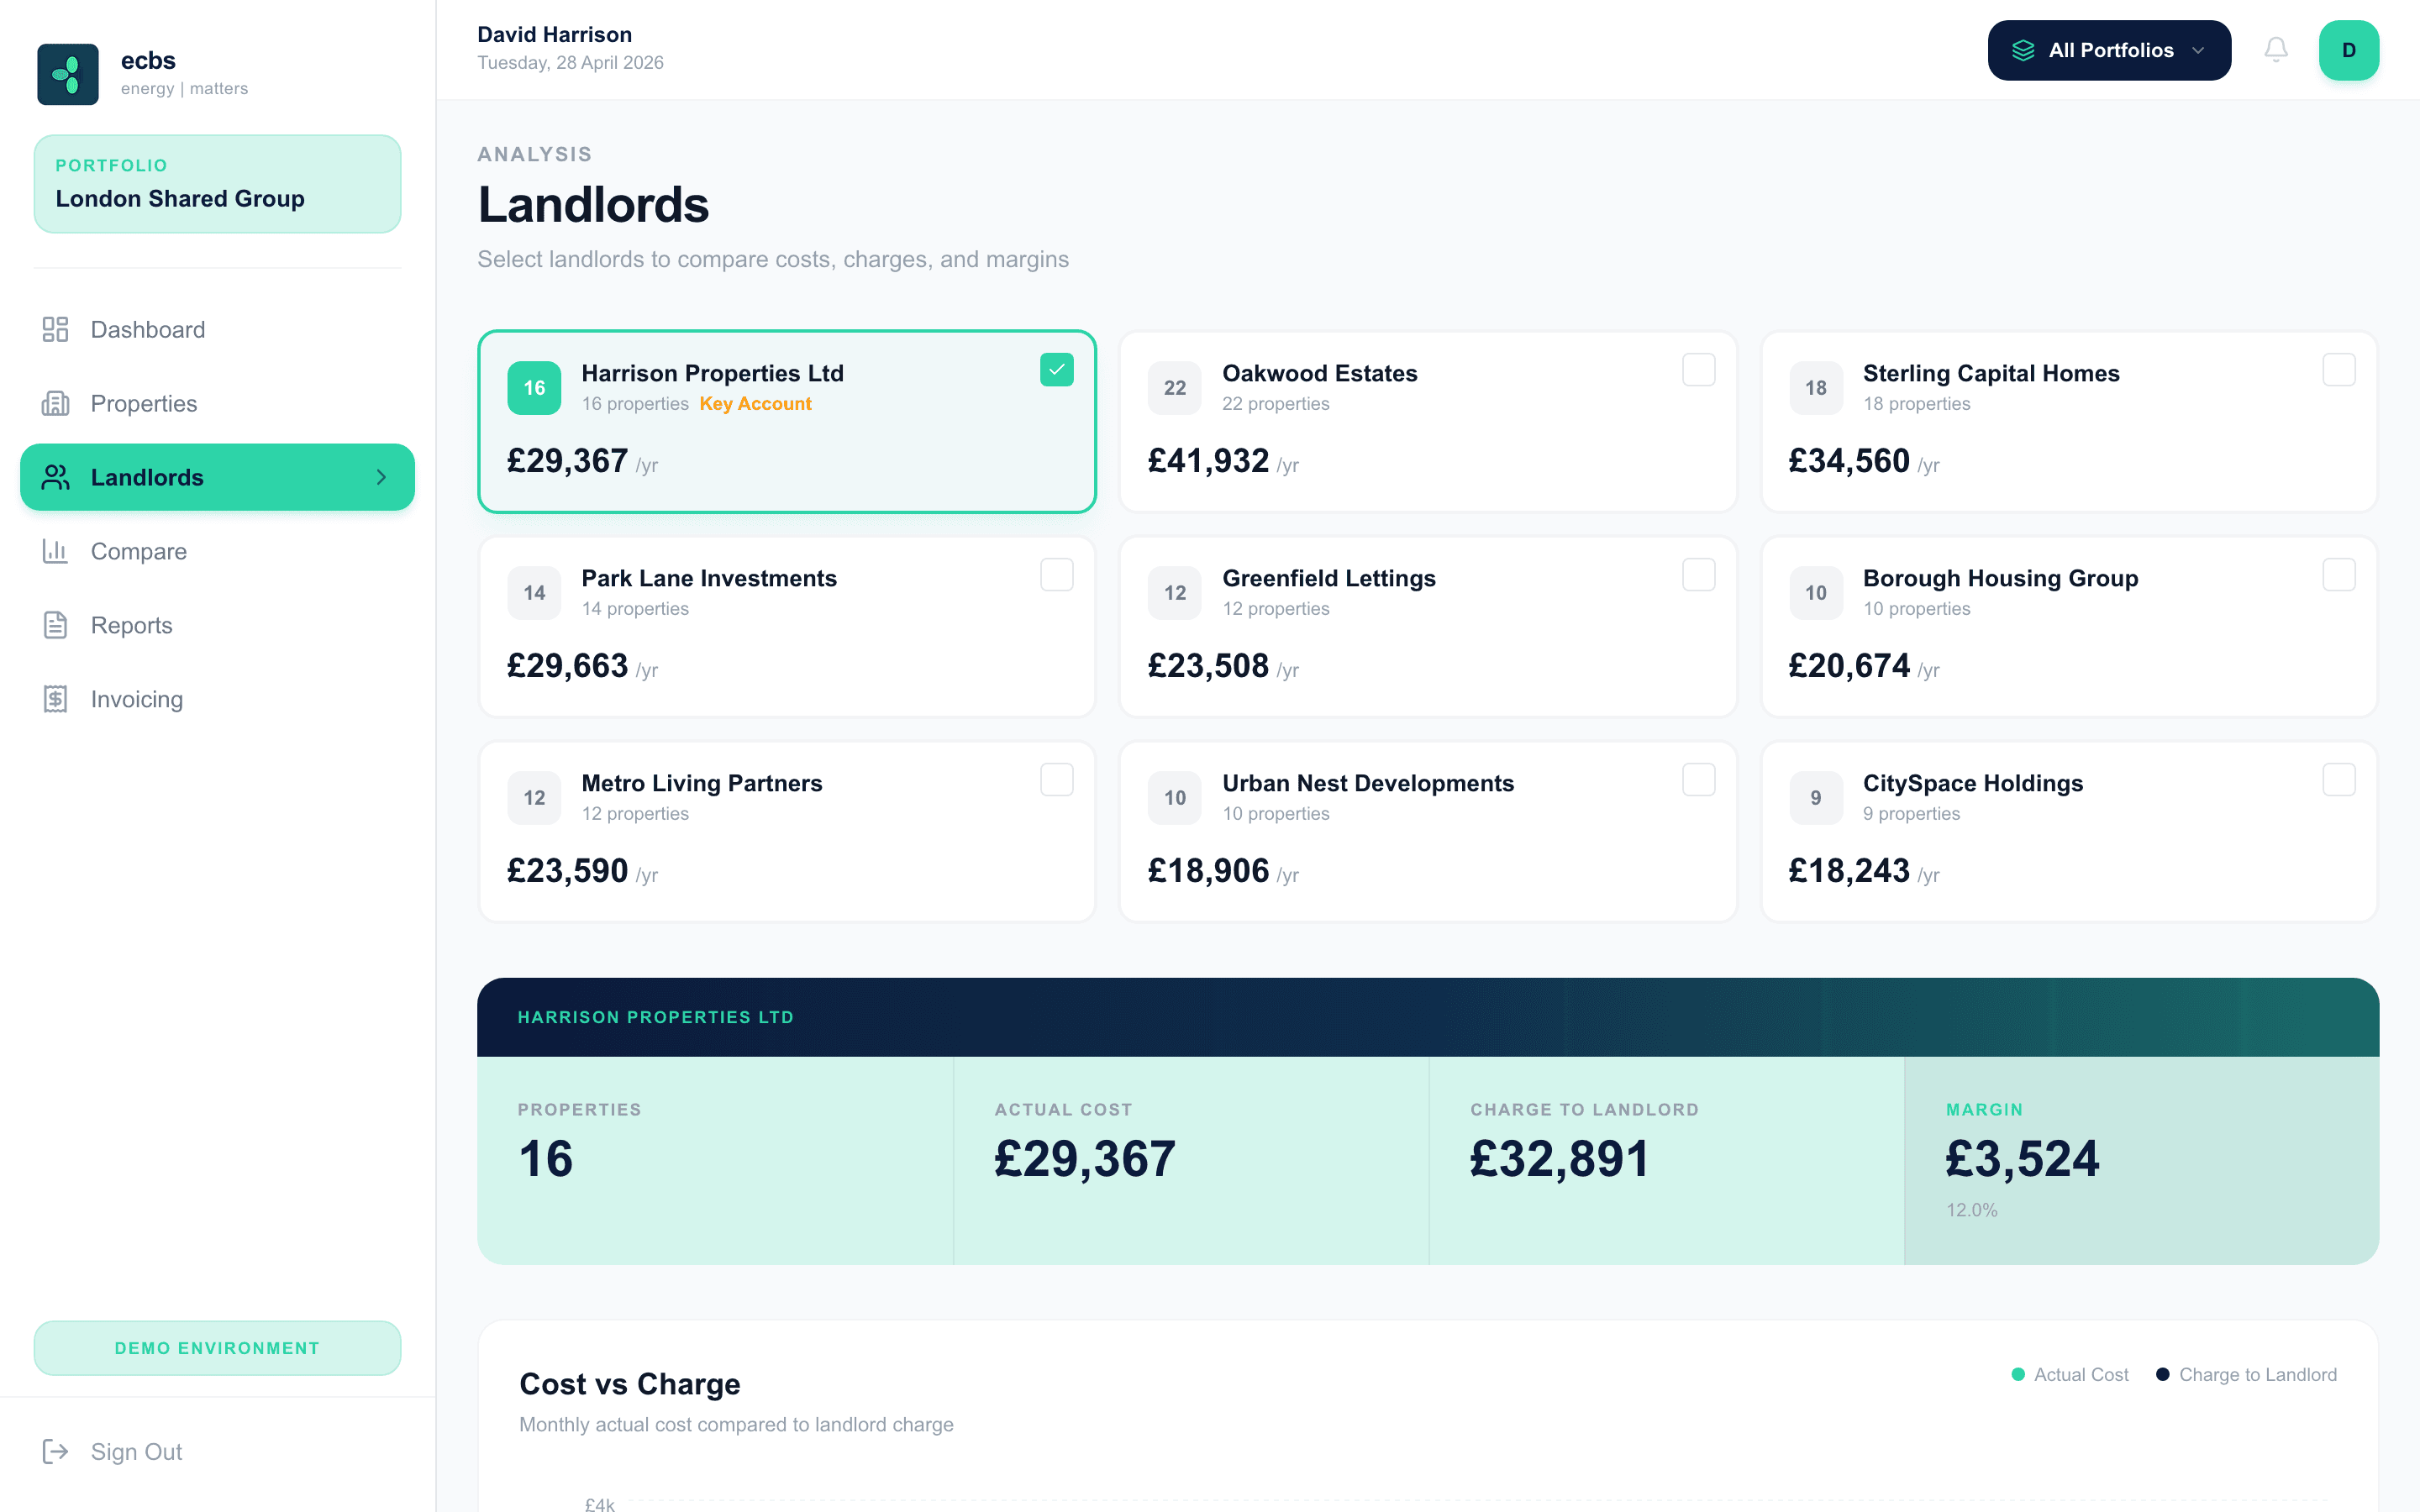The image size is (2420, 1512).
Task: Click the 9 badge on CitySpace Holdings
Action: click(x=1816, y=798)
